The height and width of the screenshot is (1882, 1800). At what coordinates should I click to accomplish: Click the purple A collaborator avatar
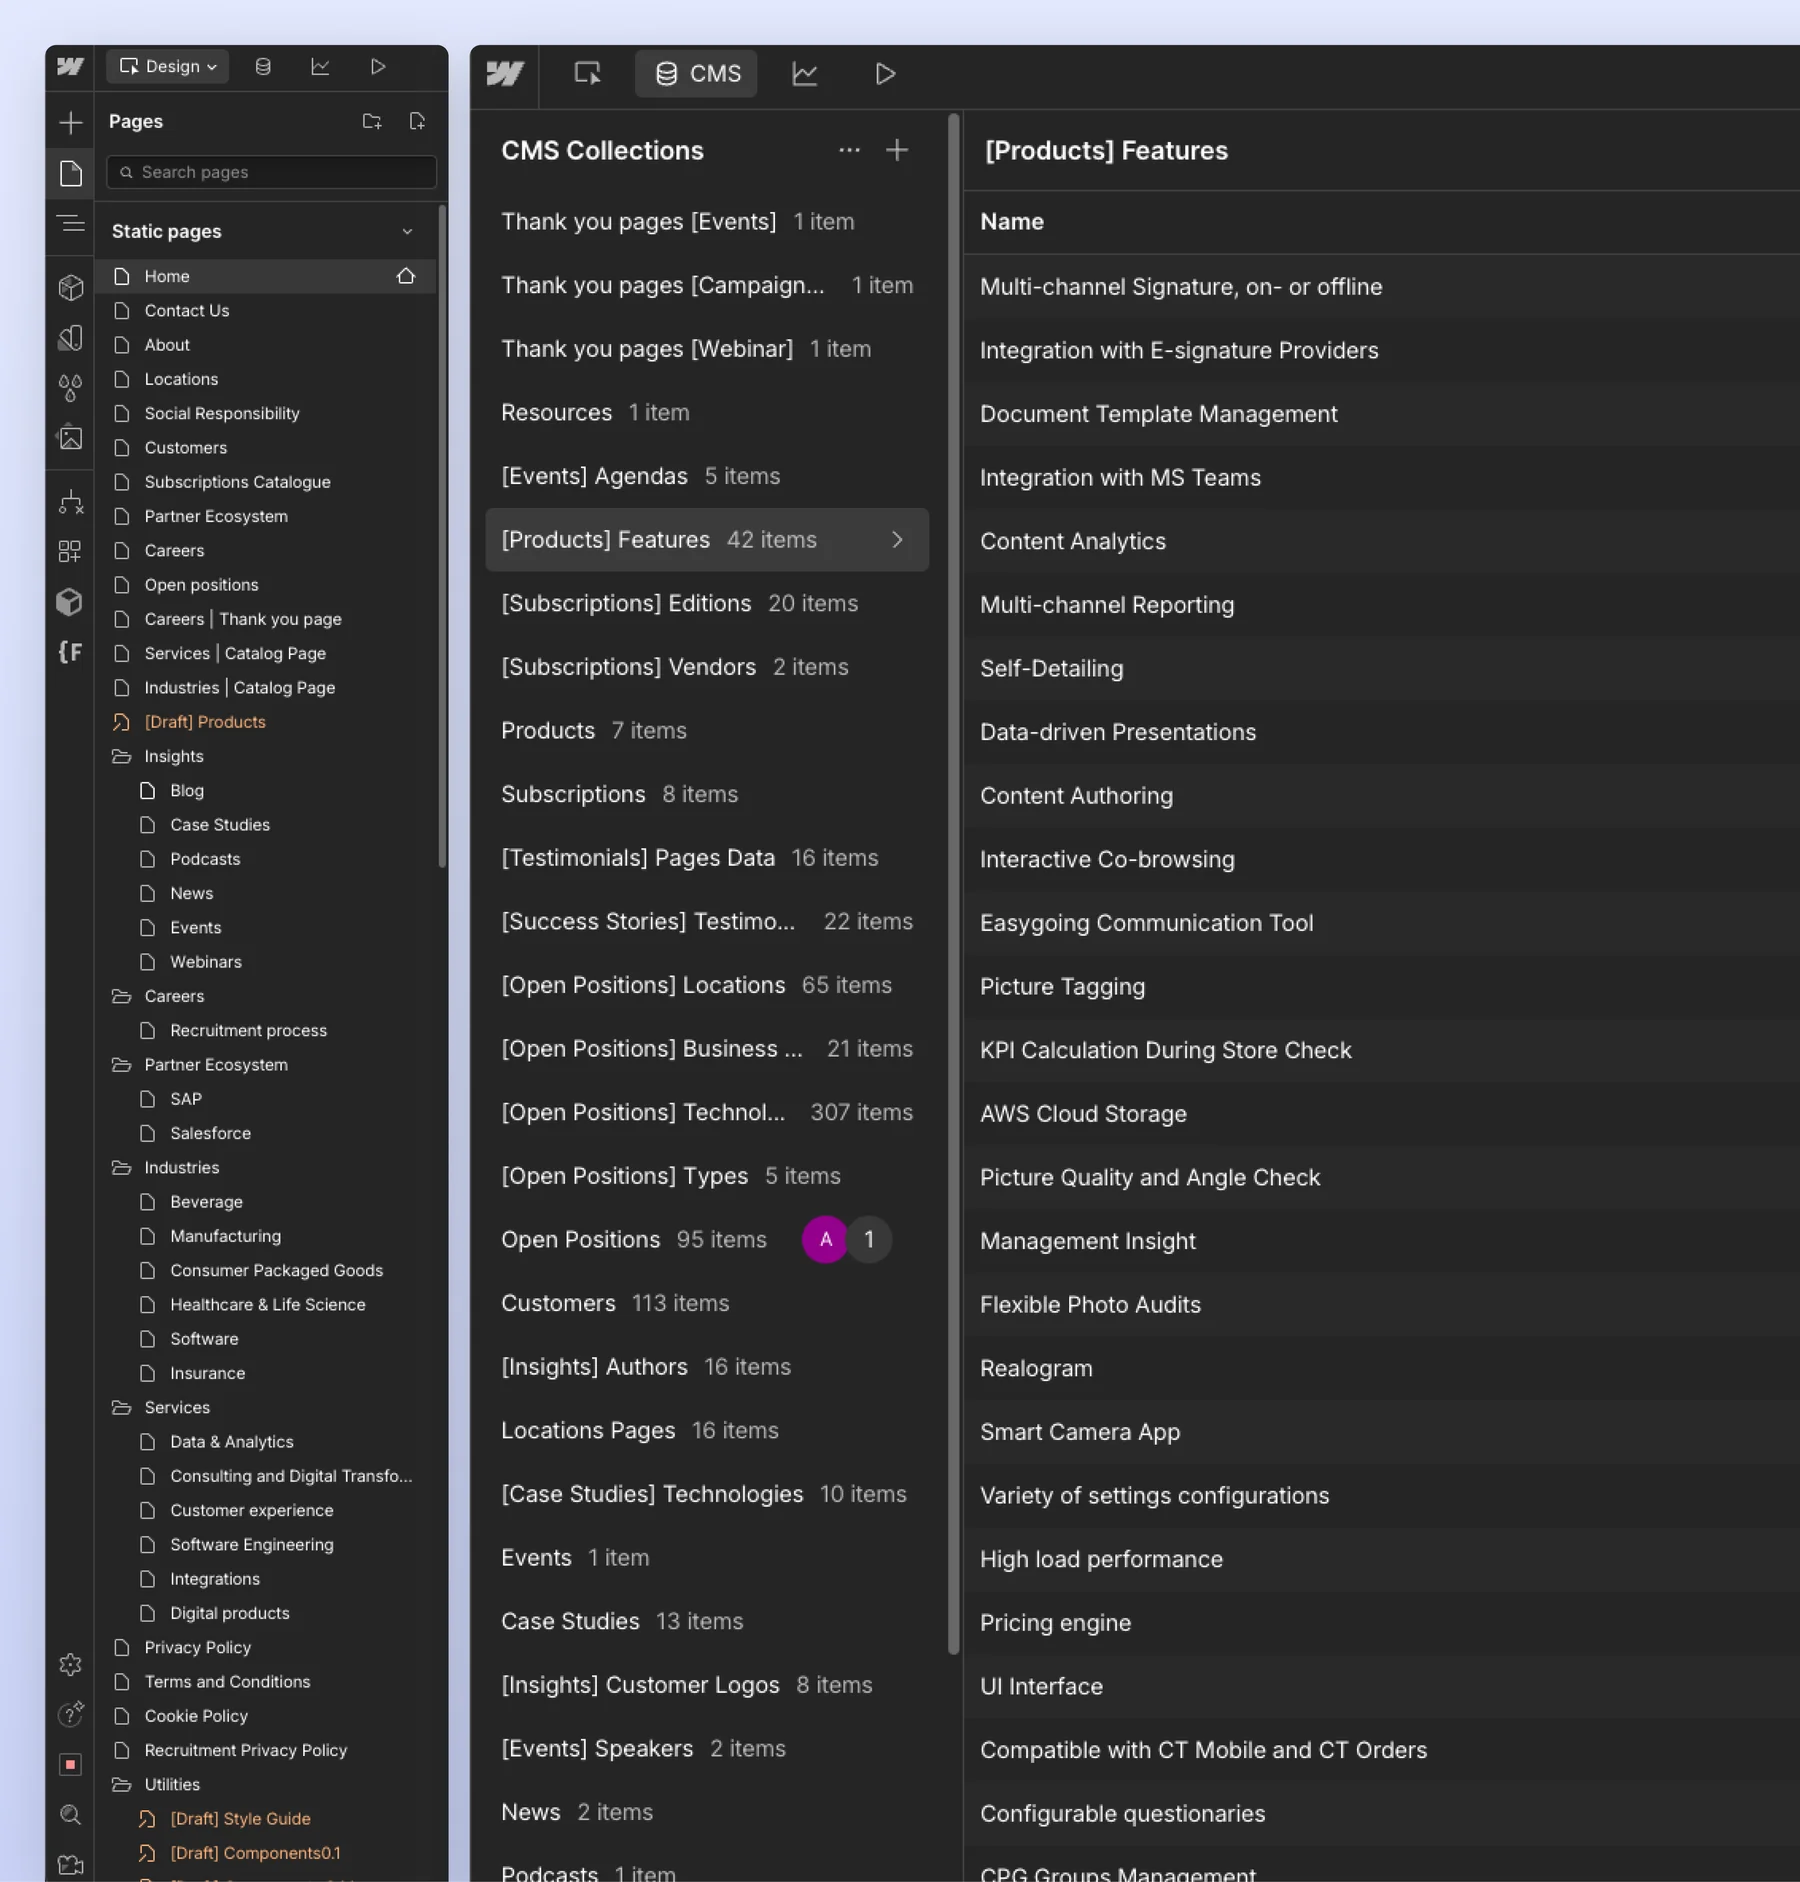[x=825, y=1239]
